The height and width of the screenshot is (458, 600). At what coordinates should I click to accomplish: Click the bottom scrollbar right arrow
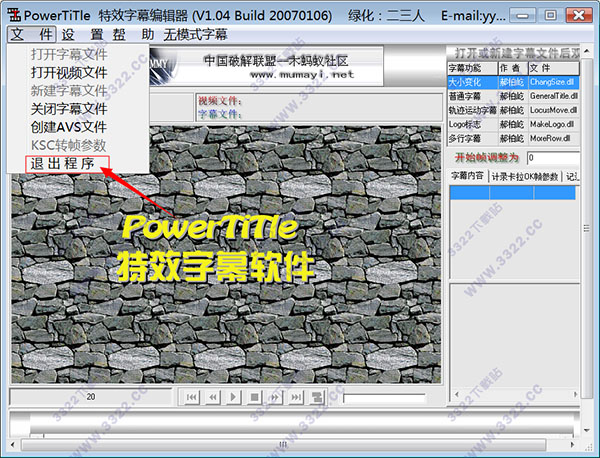click(x=572, y=445)
